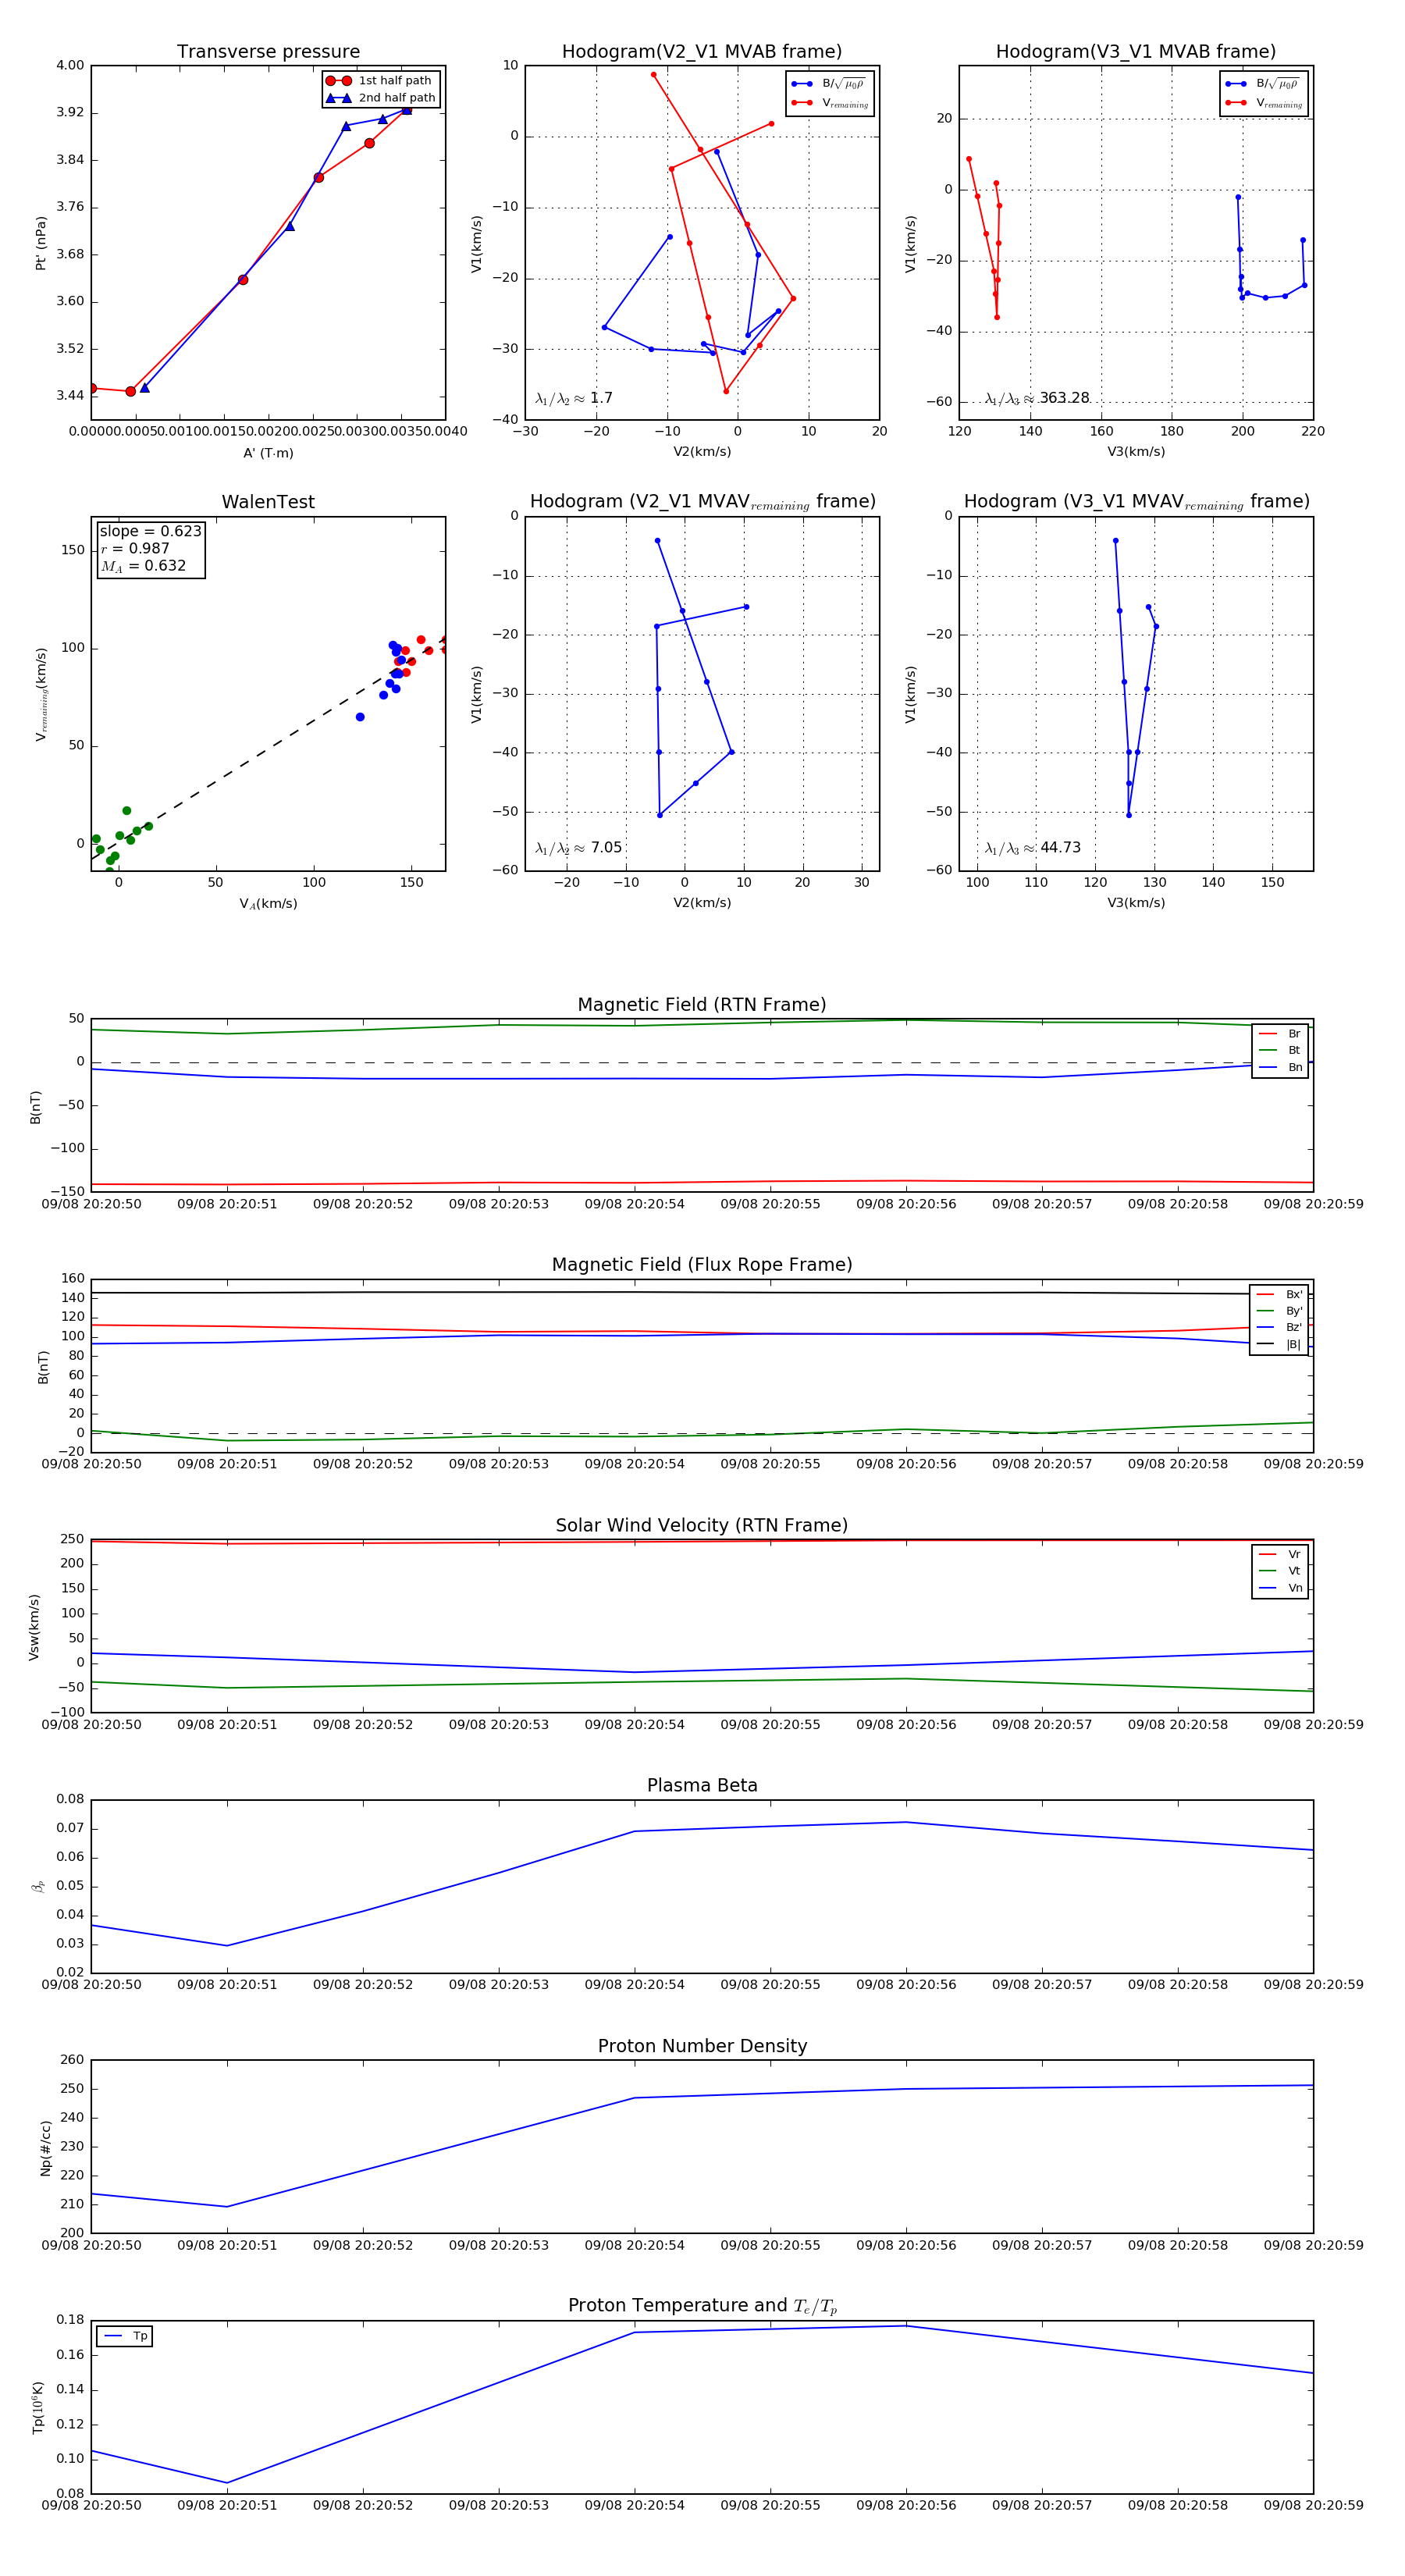The height and width of the screenshot is (2576, 1405).
Task: Click the lowest blue point in V3_V1 MVAV-remaining hodogram
Action: (x=1129, y=815)
